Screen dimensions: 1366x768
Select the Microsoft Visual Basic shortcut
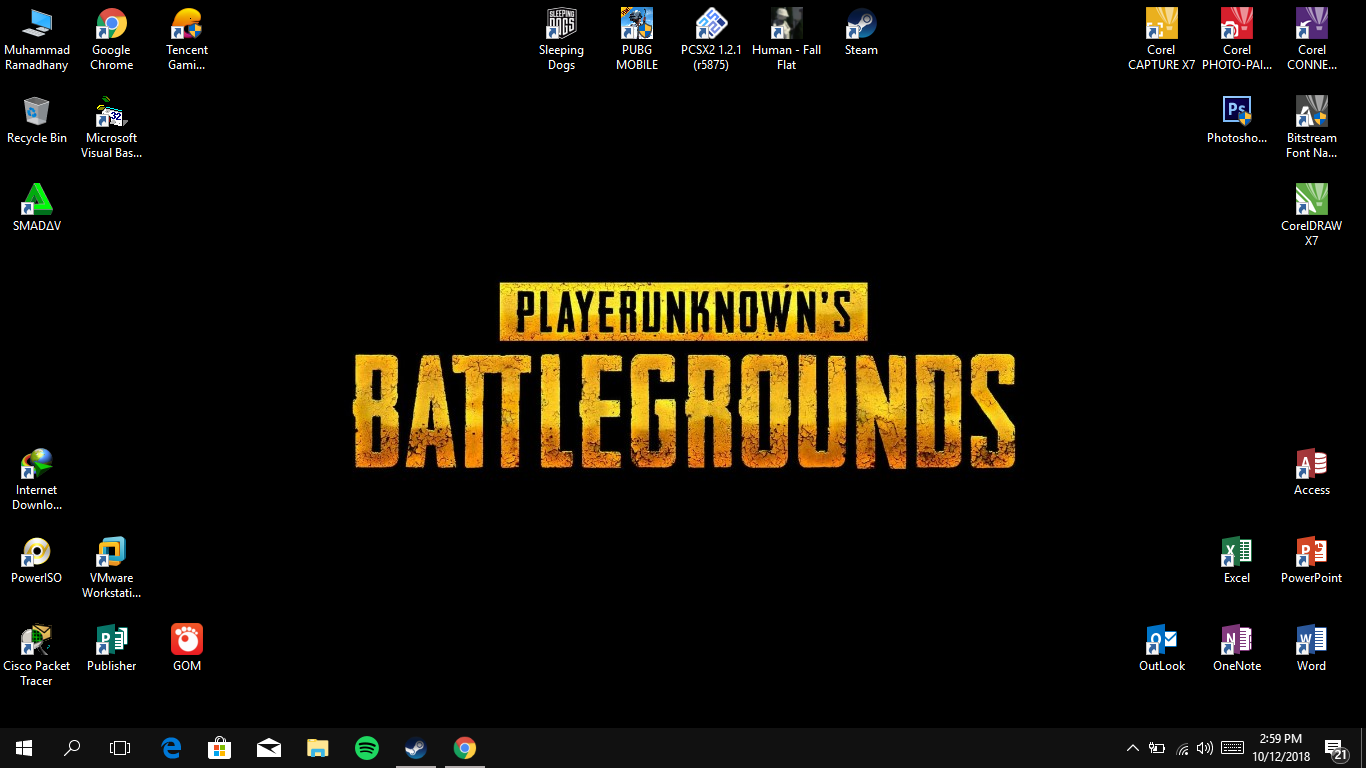point(111,128)
